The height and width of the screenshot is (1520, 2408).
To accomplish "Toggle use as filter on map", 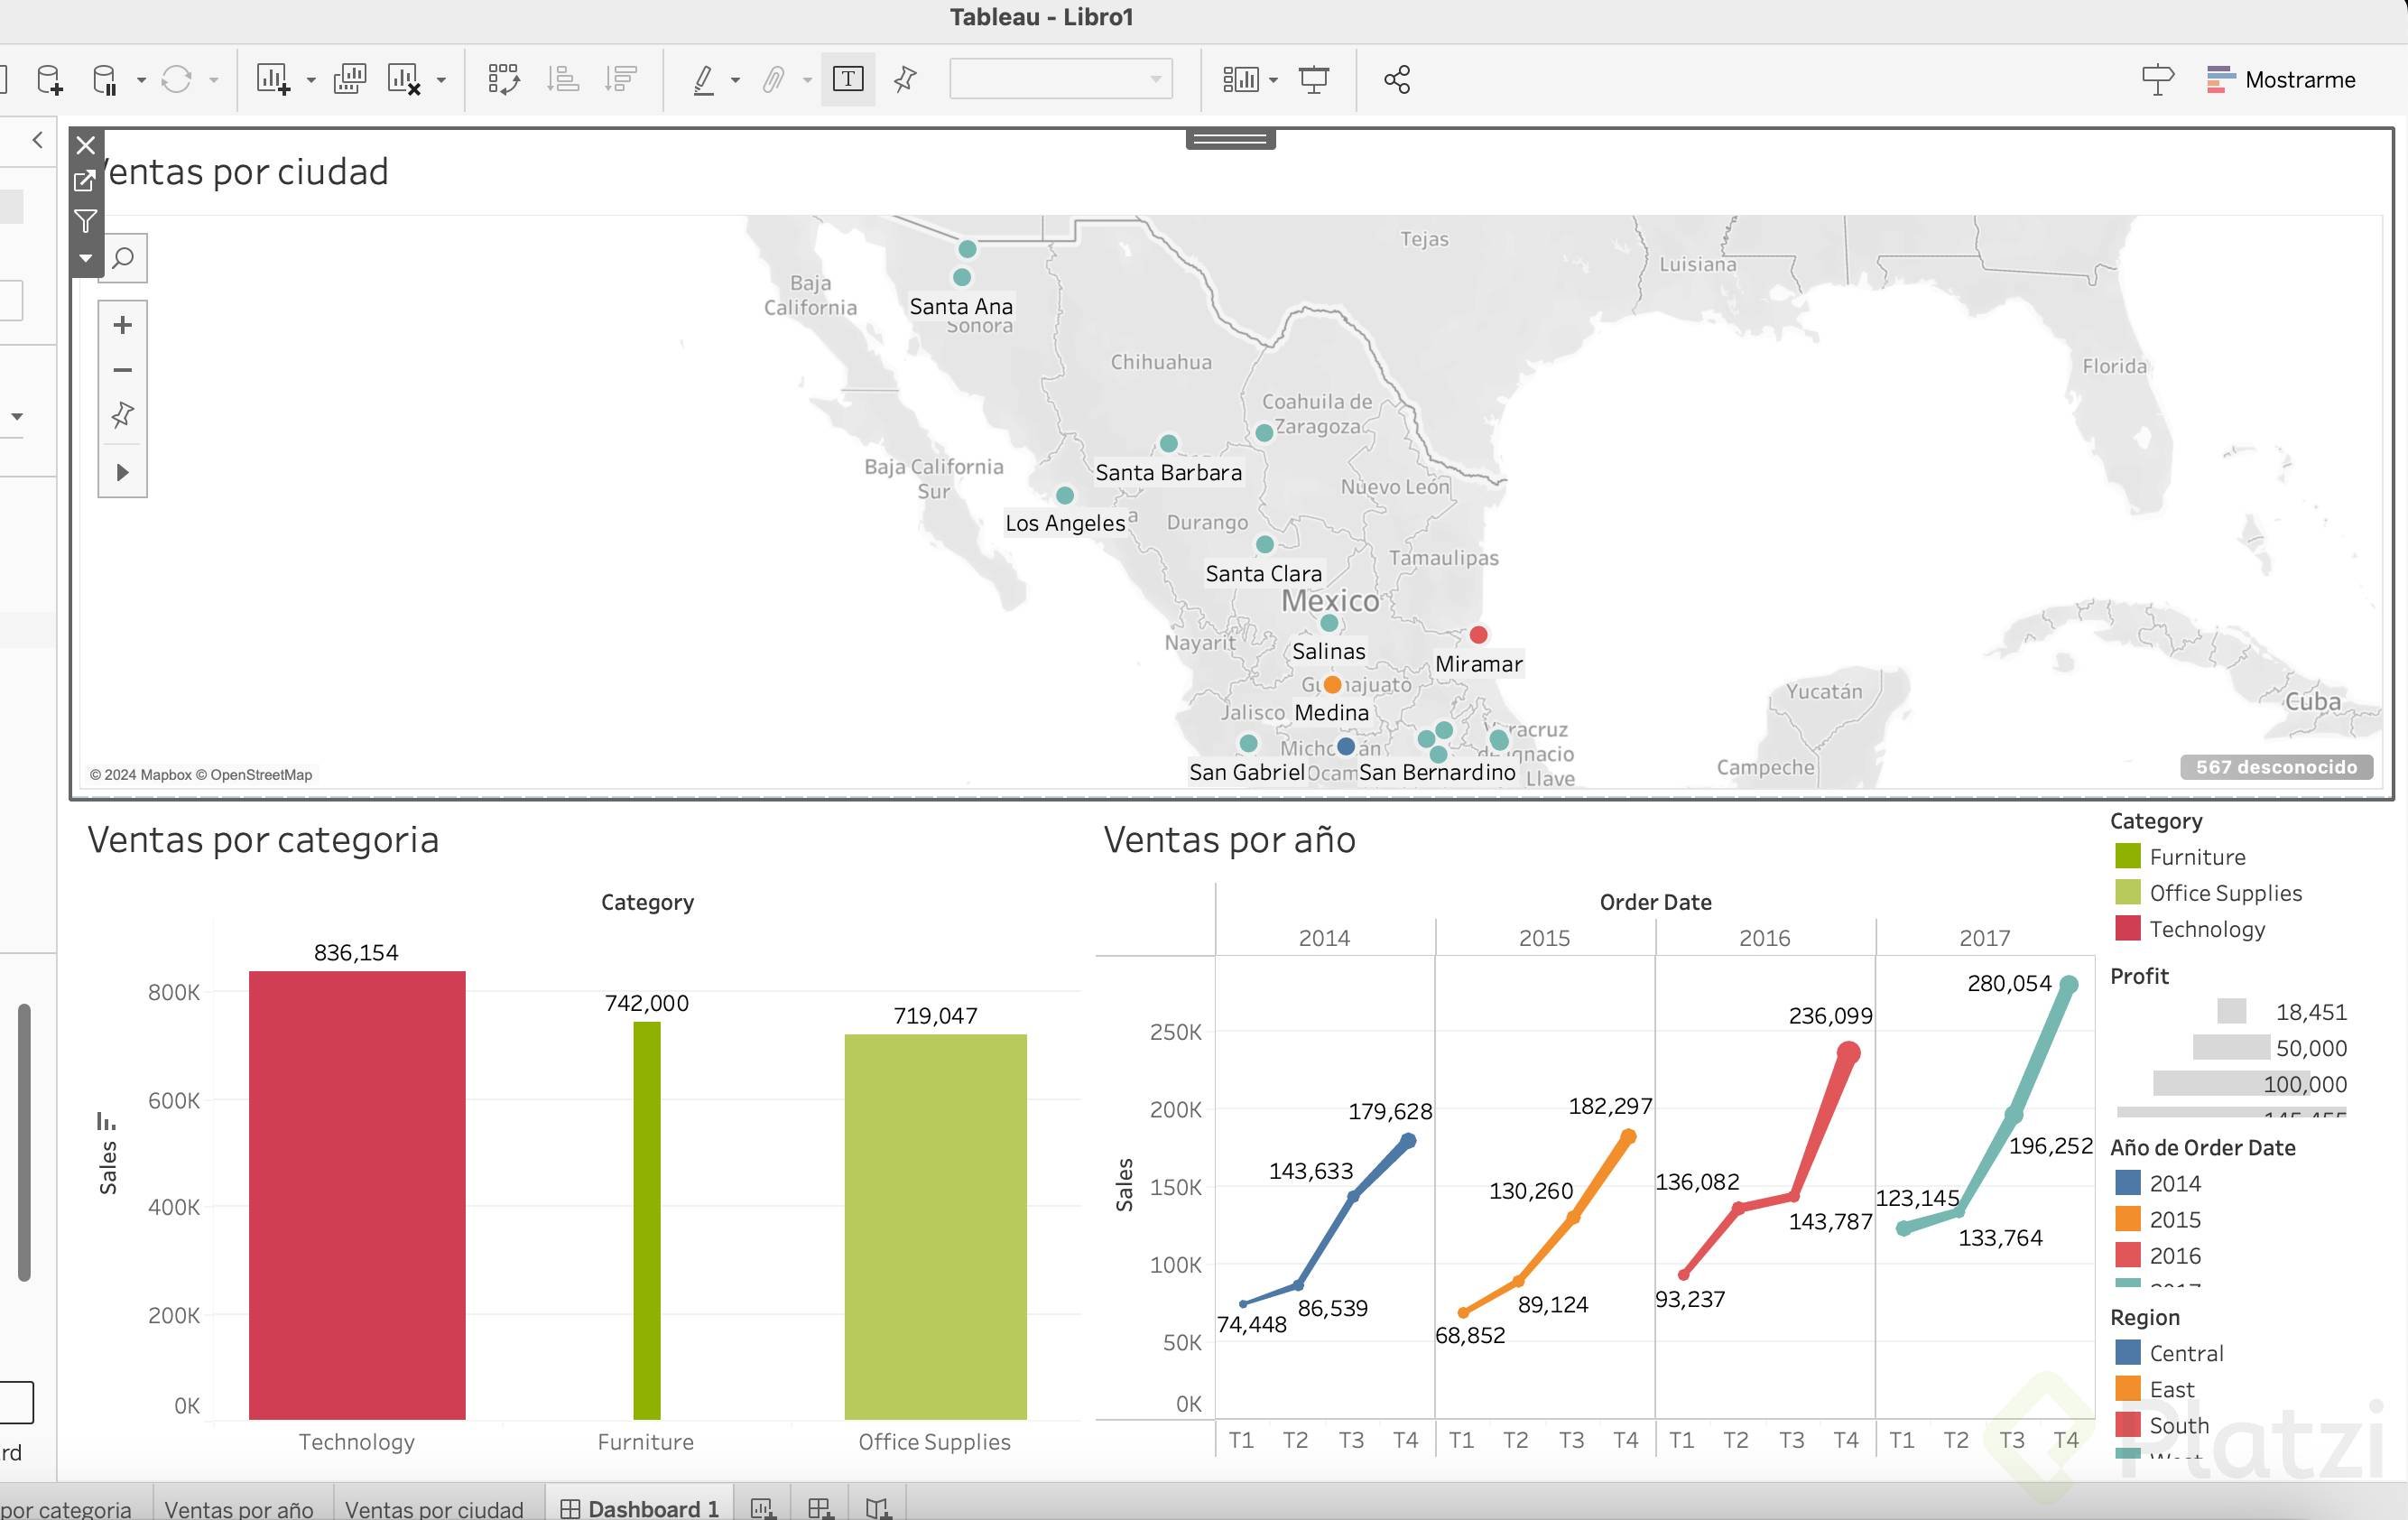I will (86, 220).
